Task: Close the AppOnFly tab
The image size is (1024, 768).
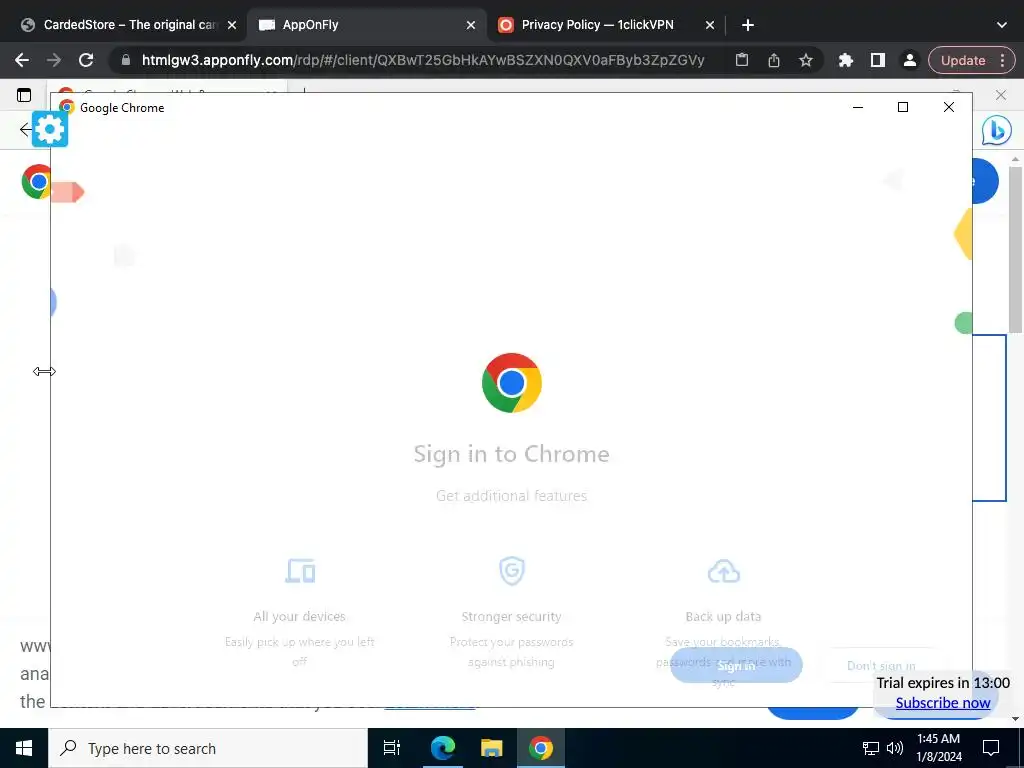Action: pos(471,25)
